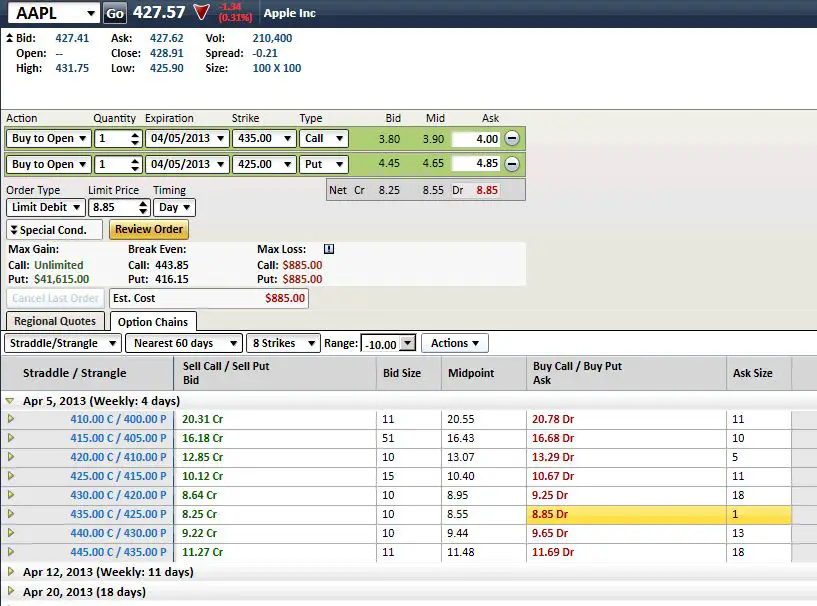Screen dimensions: 817x606
Task: Expand the Apr 20, 2013 expiration group
Action: [10, 591]
